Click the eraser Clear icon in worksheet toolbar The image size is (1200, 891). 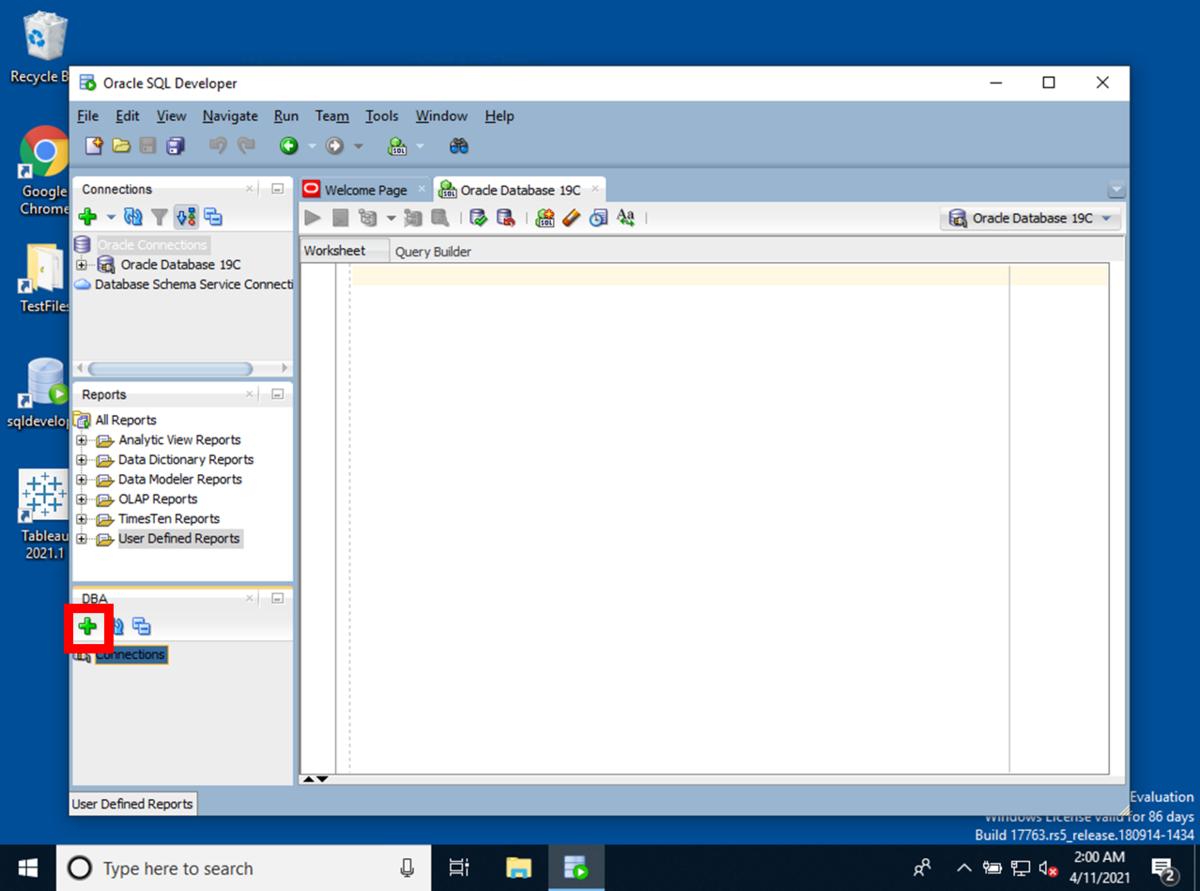coord(571,217)
